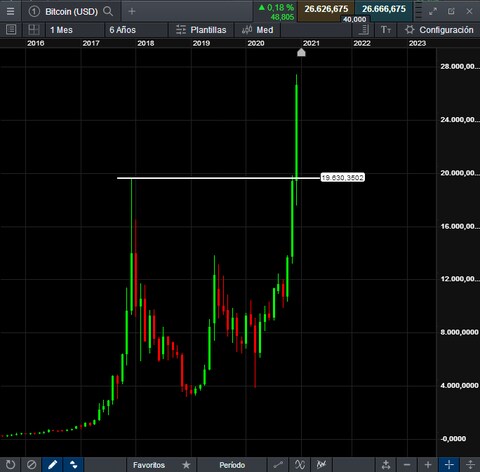This screenshot has height=472, width=480.
Task: Click the 2018 label on the time axis
Action: [x=146, y=43]
